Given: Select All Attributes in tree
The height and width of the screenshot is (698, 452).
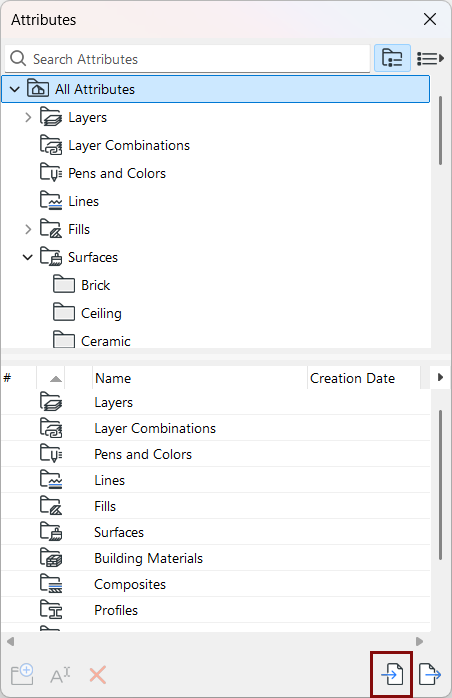Looking at the screenshot, I should click(x=216, y=89).
